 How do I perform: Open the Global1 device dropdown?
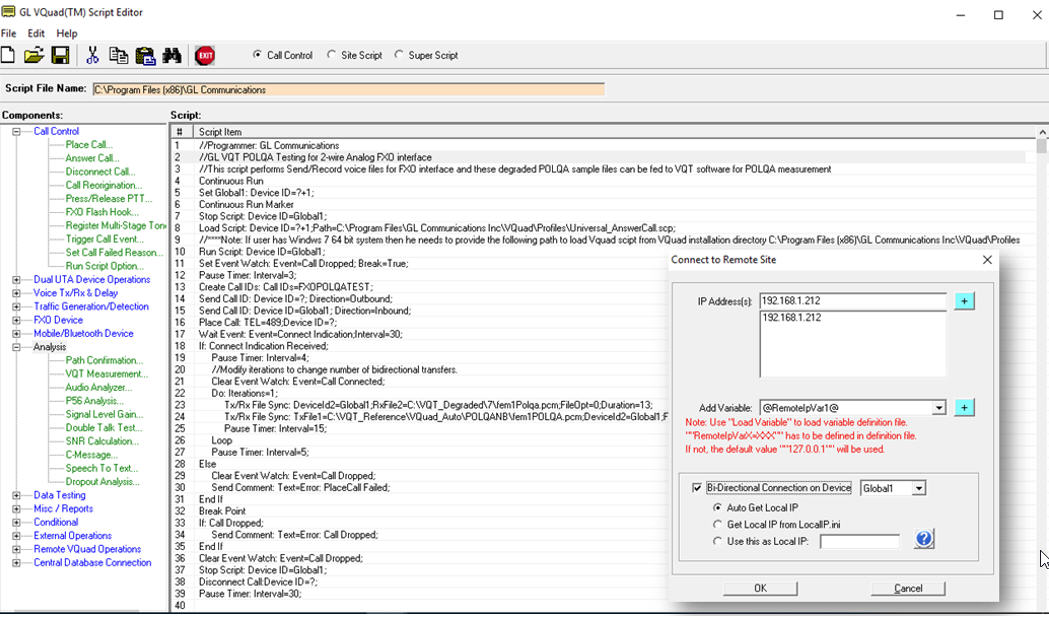point(919,489)
